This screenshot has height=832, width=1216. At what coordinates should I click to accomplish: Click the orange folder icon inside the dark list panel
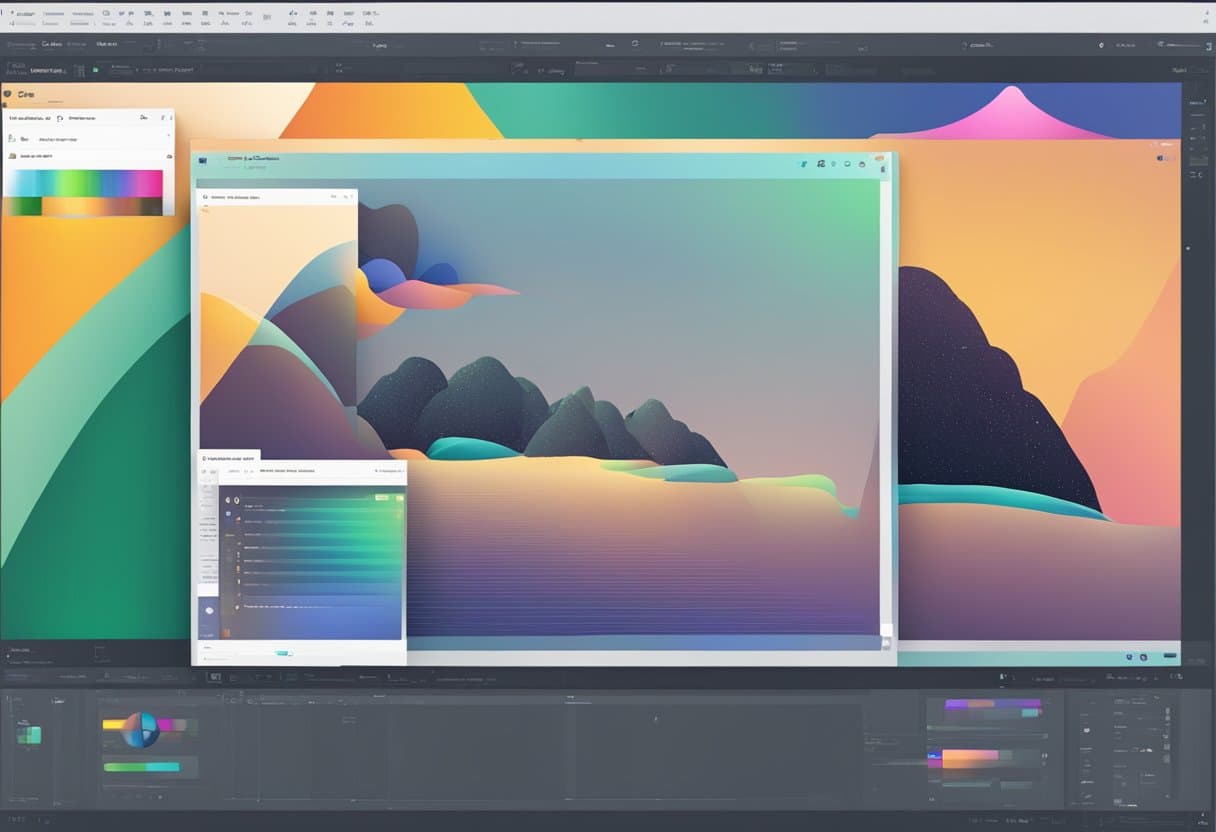point(238,520)
